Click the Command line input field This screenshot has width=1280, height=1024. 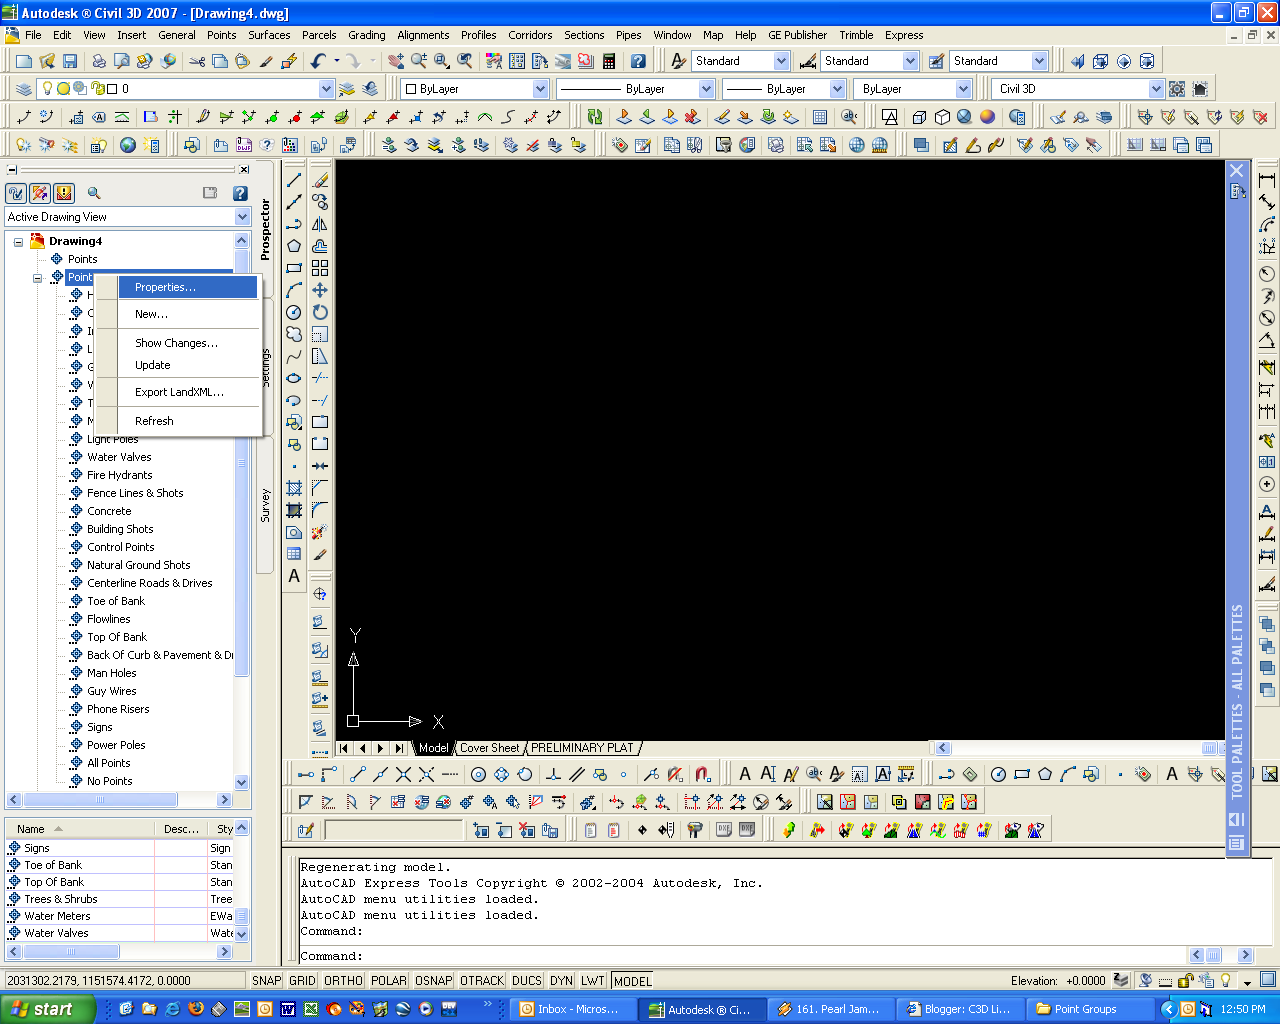pos(742,956)
